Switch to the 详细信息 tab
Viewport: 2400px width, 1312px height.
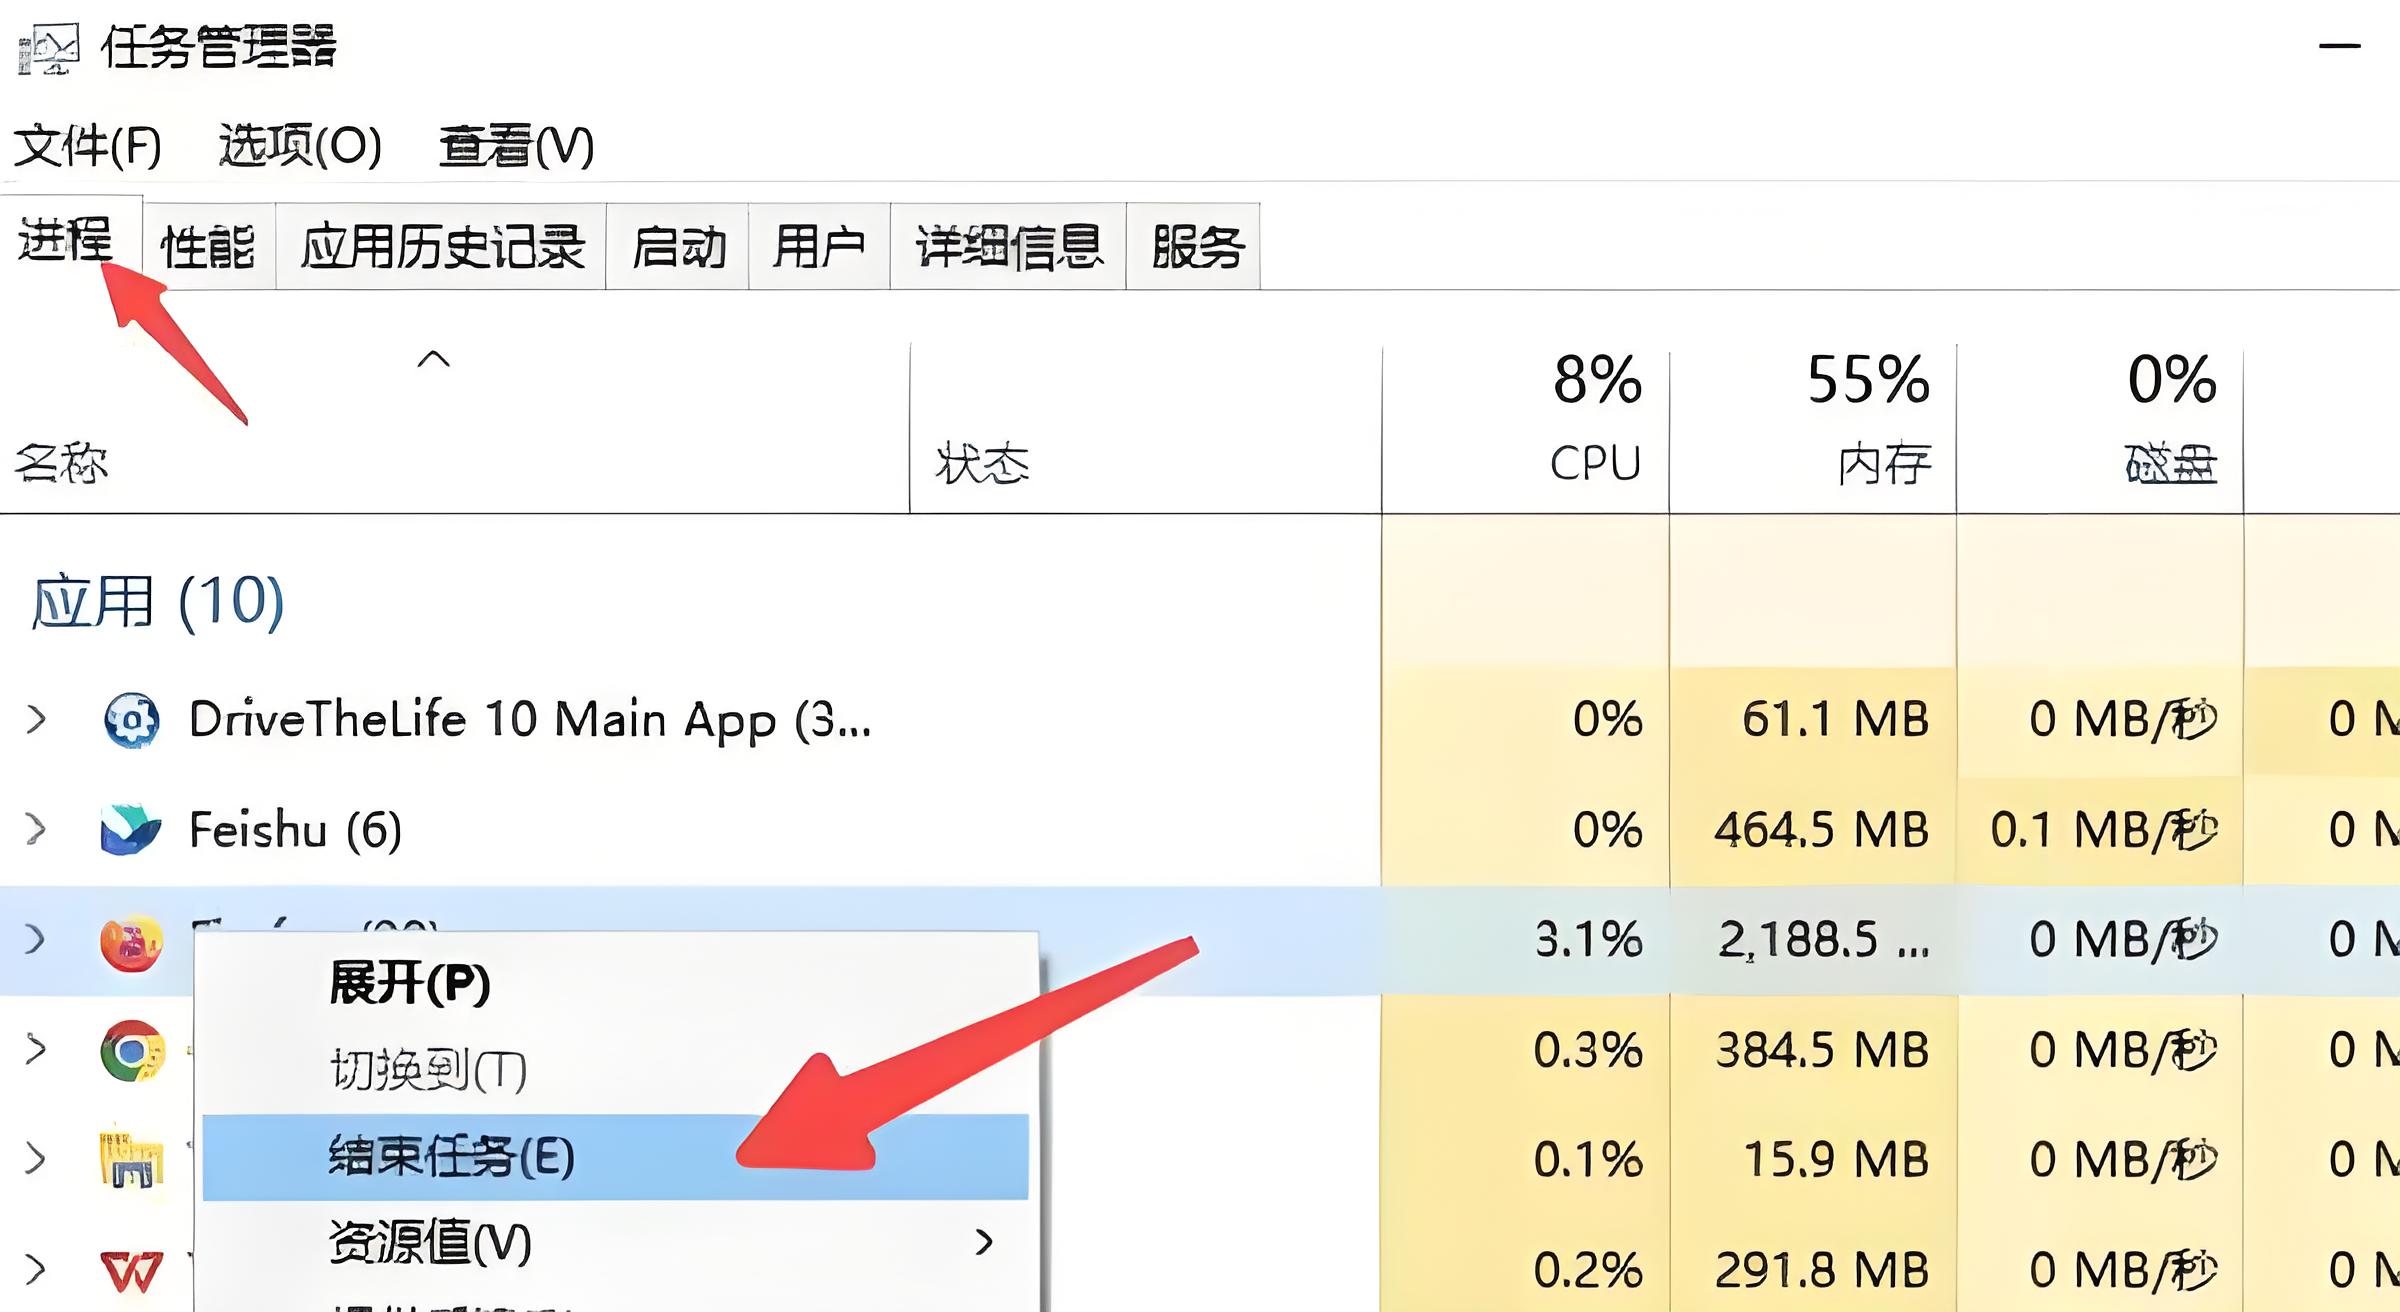pos(1008,247)
